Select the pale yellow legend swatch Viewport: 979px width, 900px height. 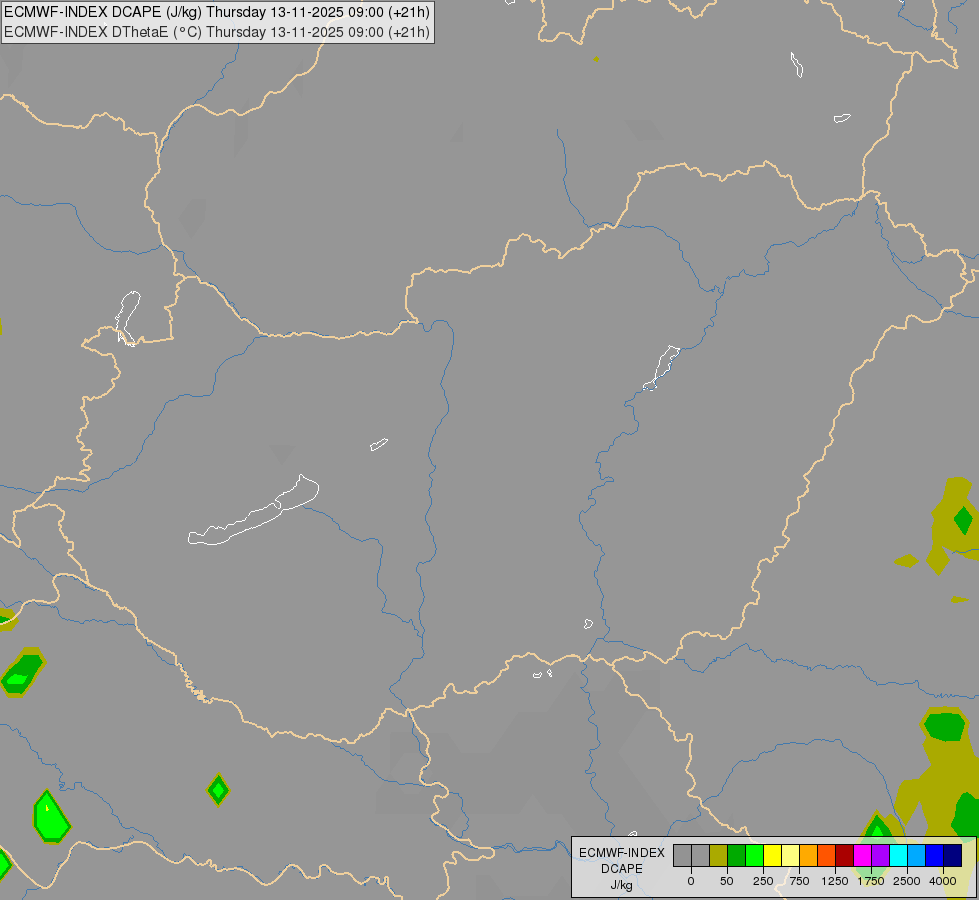[x=790, y=856]
